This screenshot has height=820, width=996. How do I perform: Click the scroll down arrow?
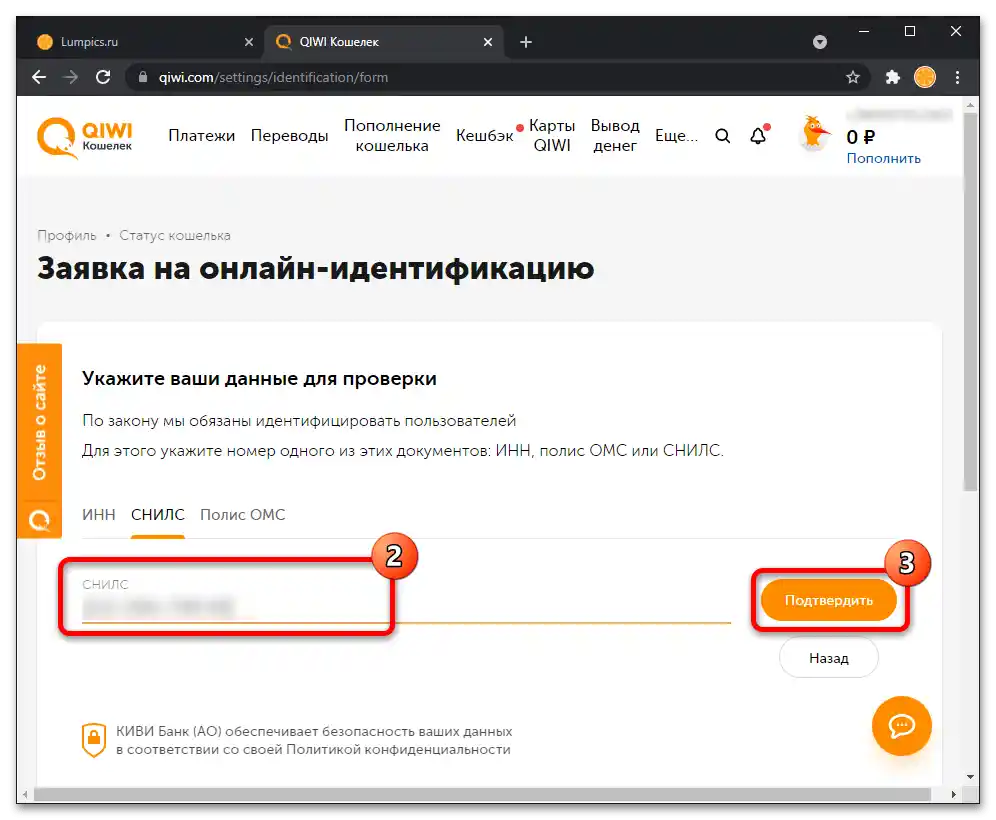click(970, 777)
